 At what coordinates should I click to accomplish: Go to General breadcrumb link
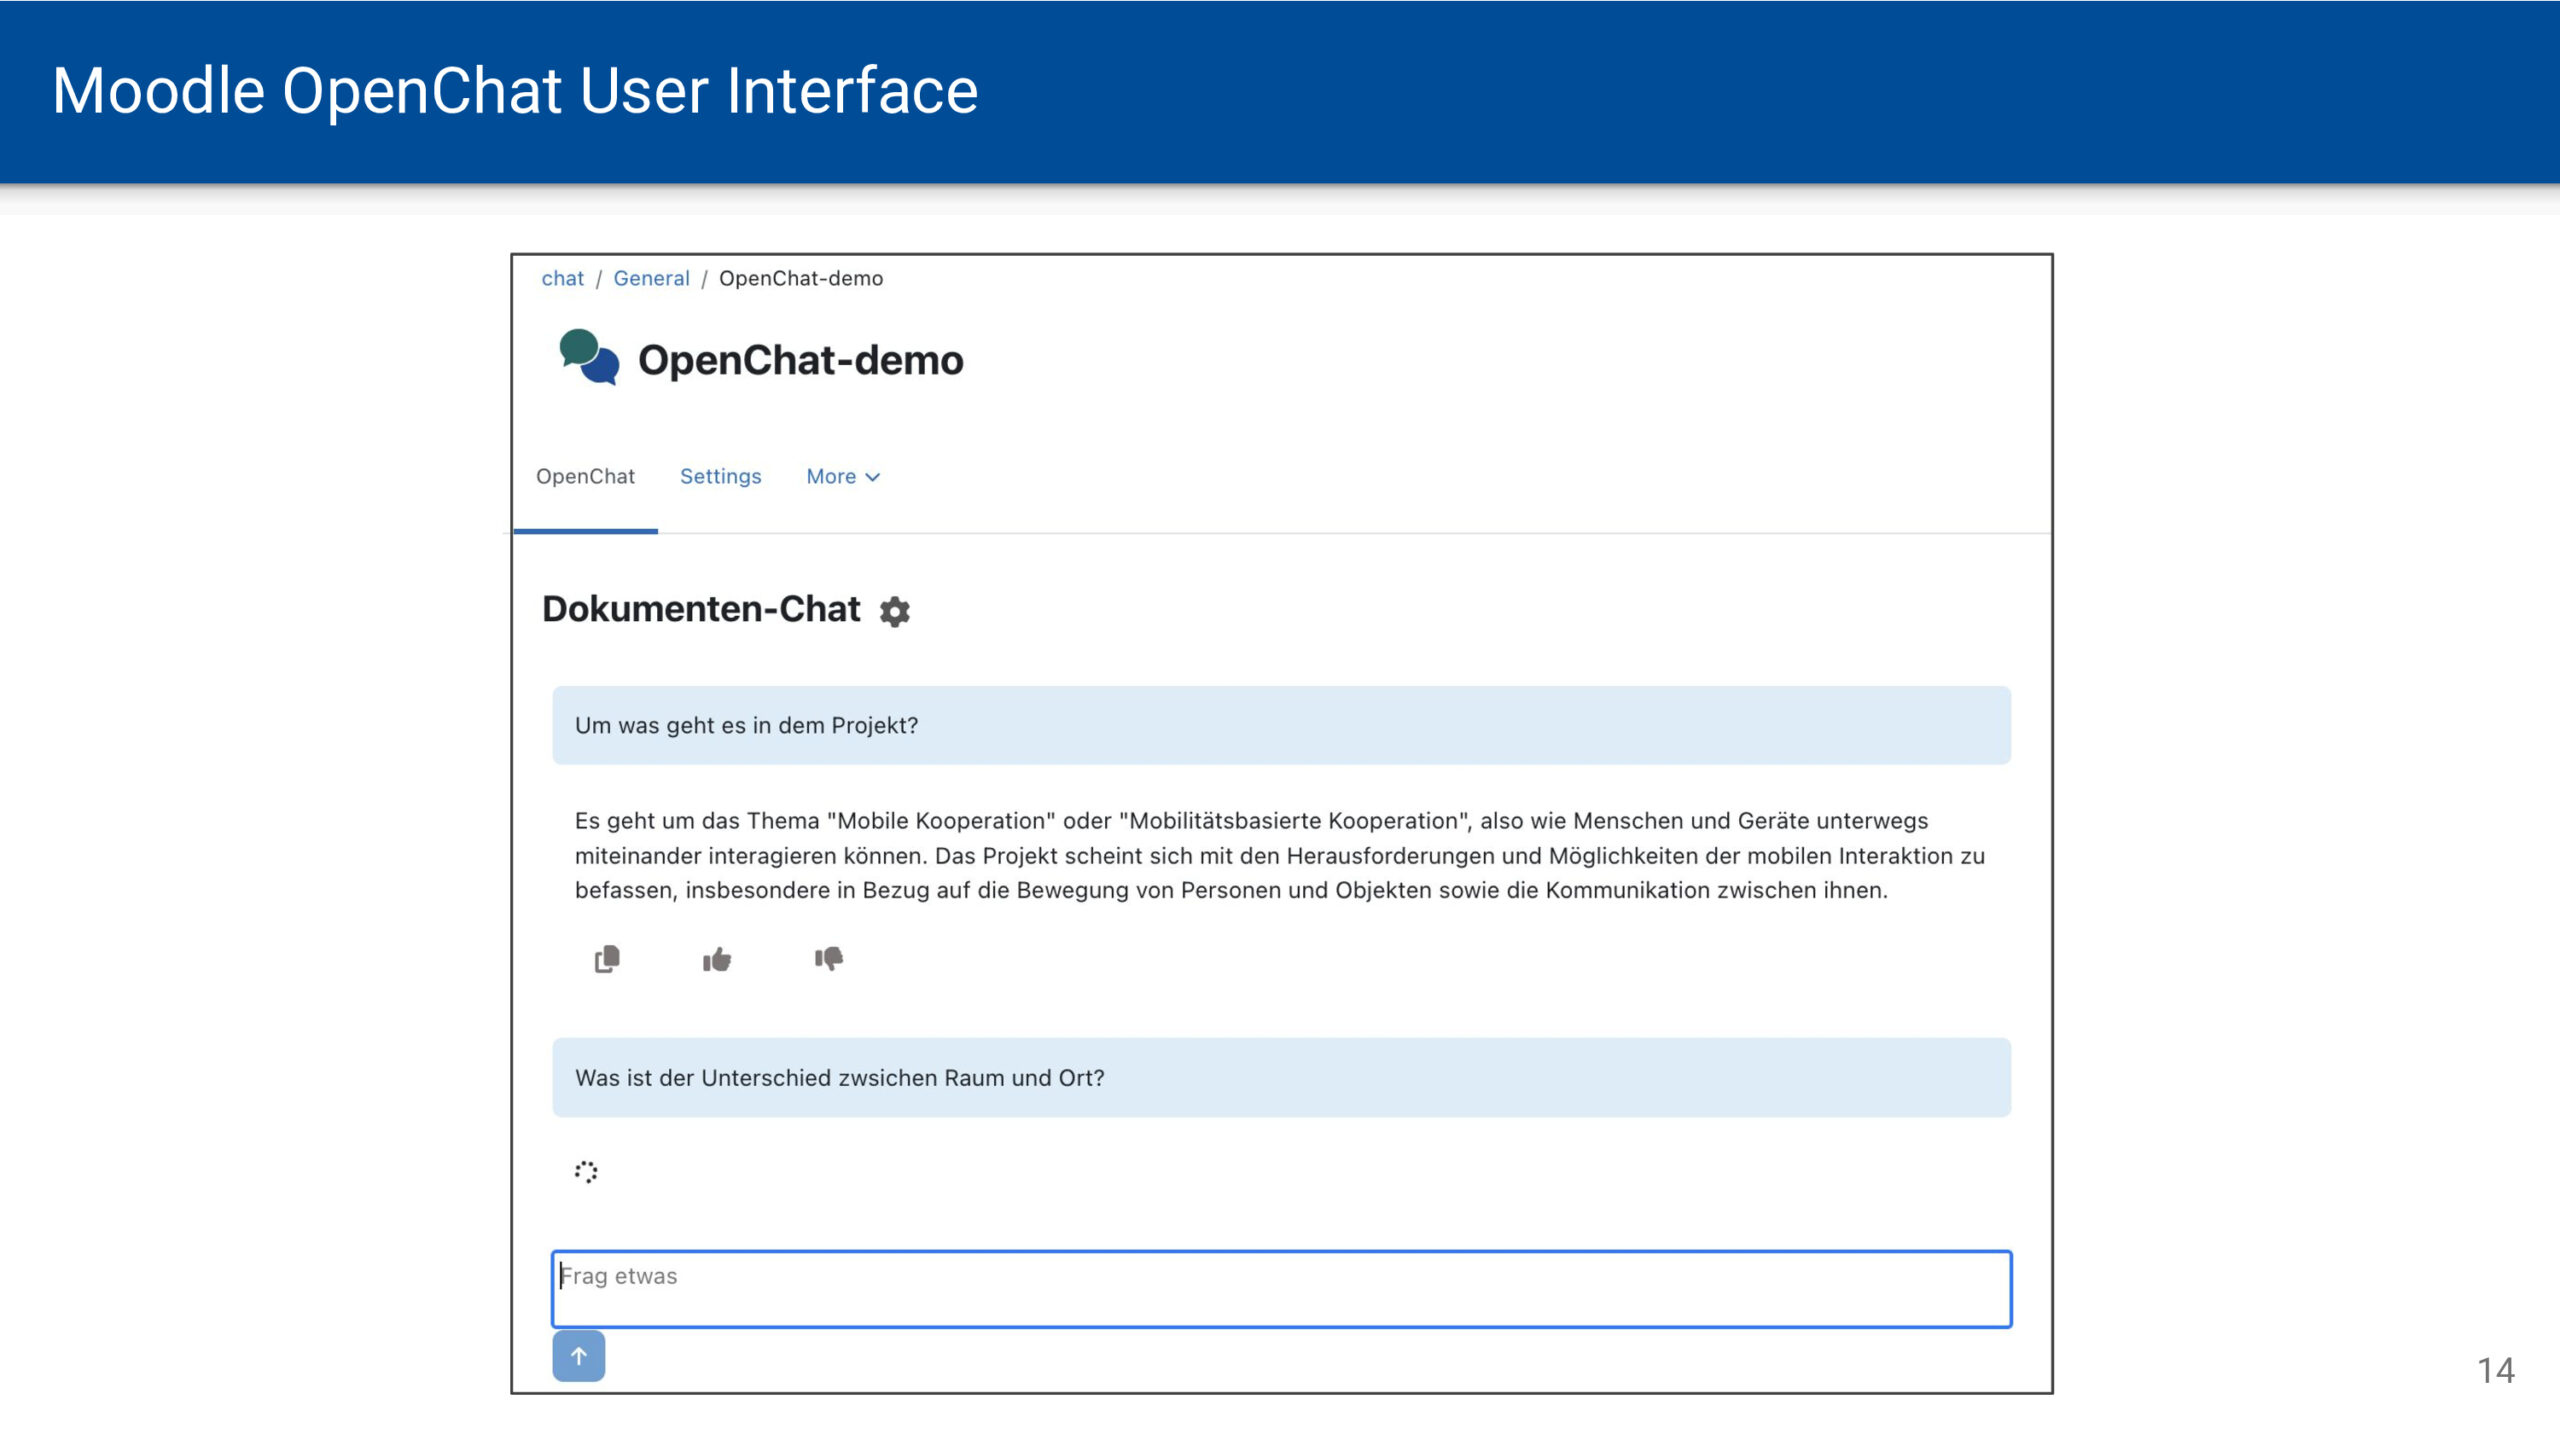(x=651, y=279)
